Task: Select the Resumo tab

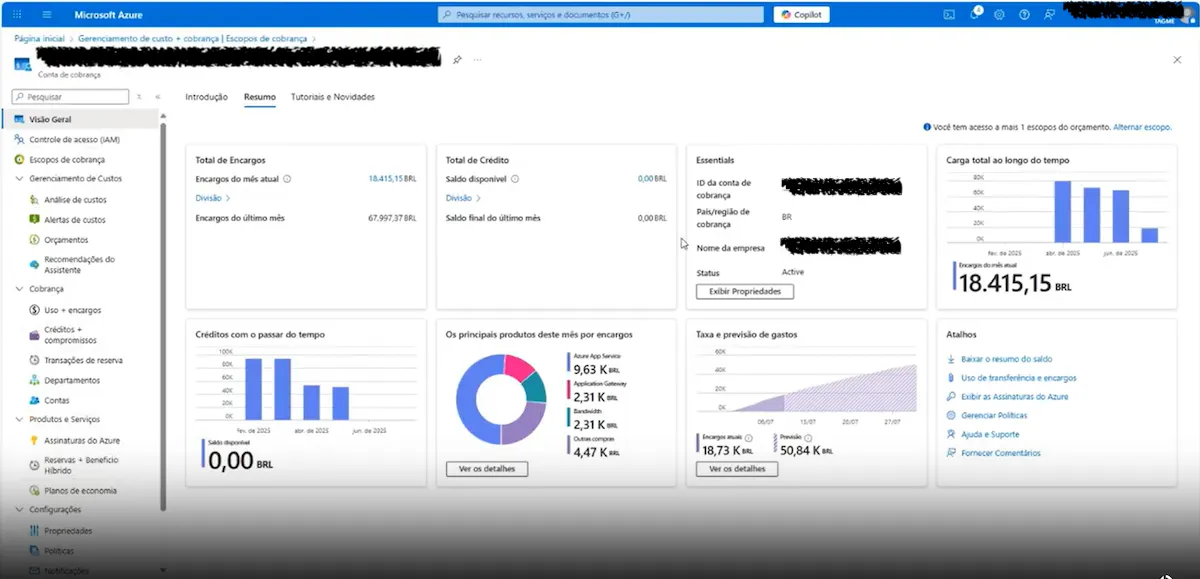Action: pyautogui.click(x=260, y=97)
